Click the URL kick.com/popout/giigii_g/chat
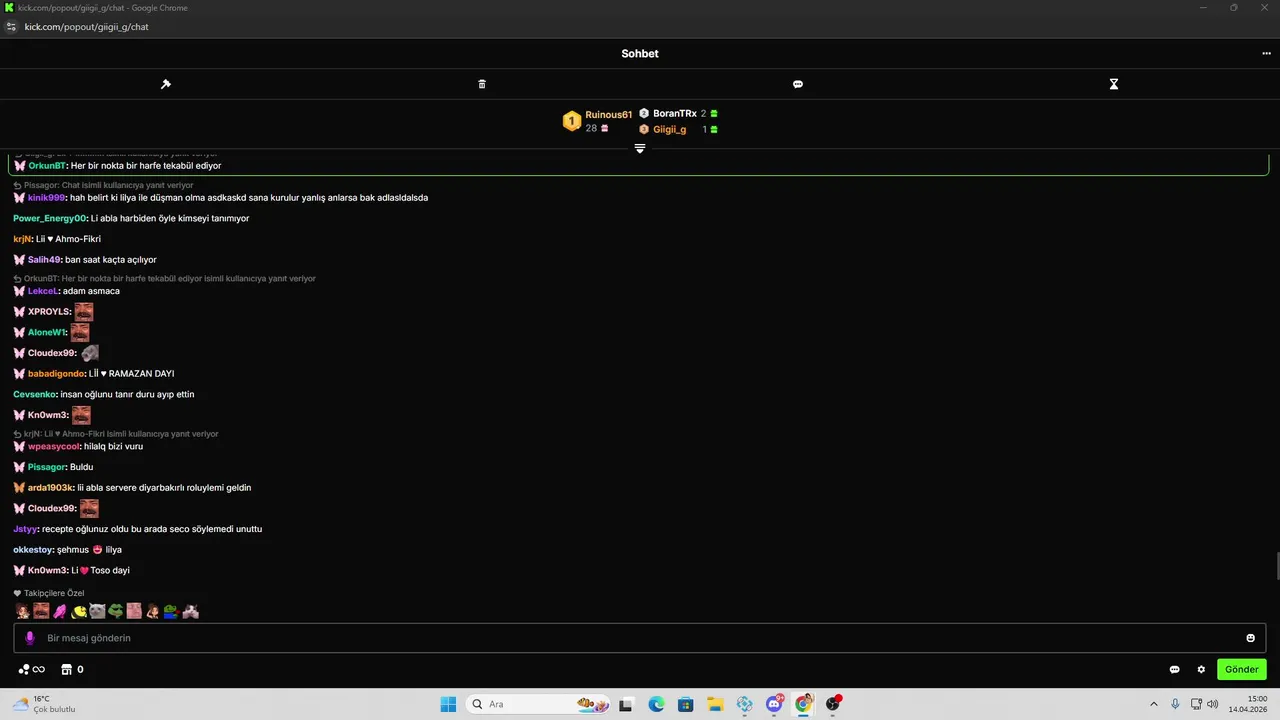Viewport: 1280px width, 720px height. tap(87, 27)
